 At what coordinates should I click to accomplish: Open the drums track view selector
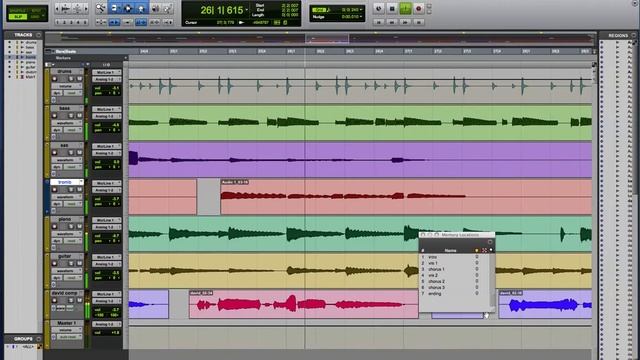(x=67, y=86)
